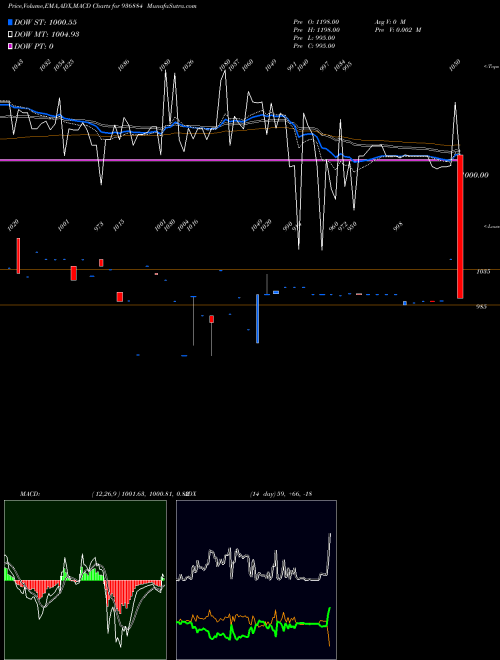This screenshot has width=500, height=660.
Task: Click the blue DOW ST legend swatch
Action: tap(10, 22)
